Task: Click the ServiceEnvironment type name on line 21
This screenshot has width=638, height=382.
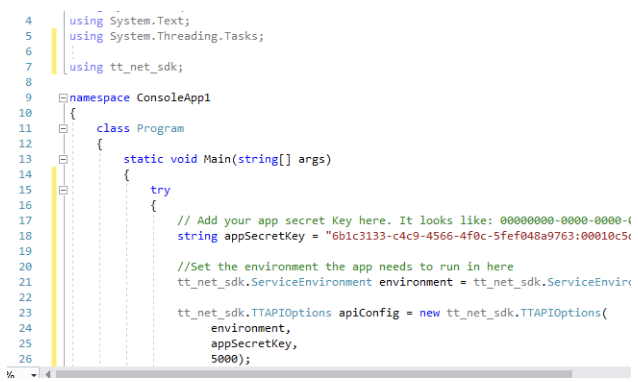Action: [311, 282]
